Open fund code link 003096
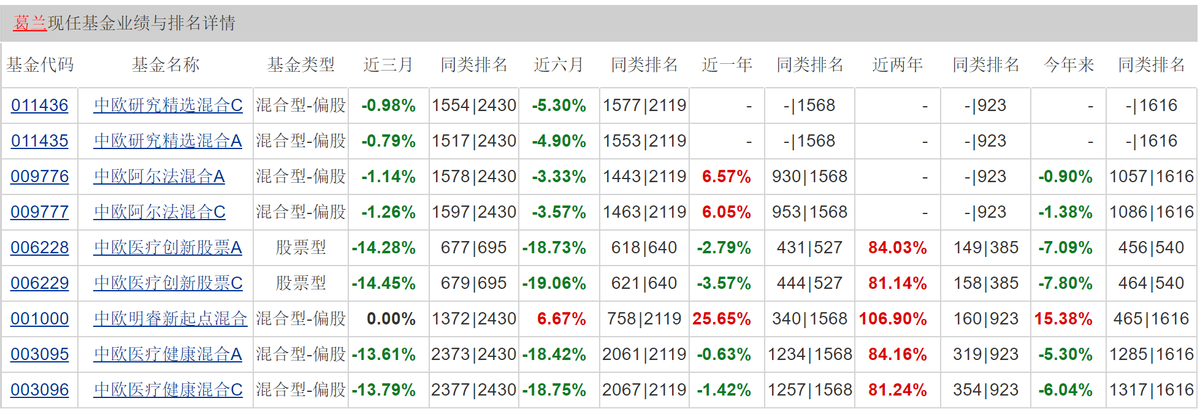 click(40, 390)
